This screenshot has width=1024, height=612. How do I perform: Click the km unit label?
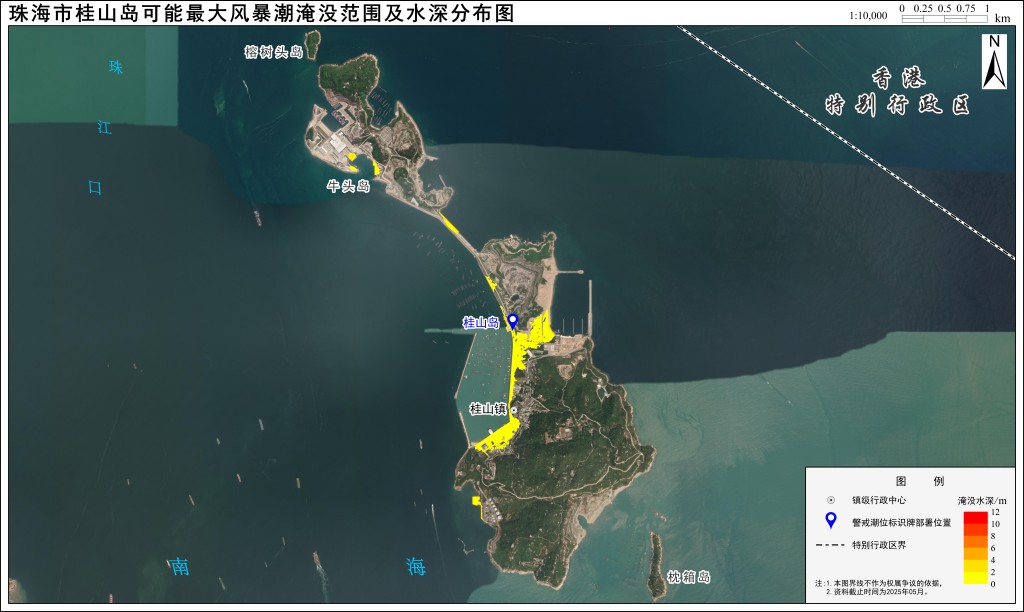1002,18
